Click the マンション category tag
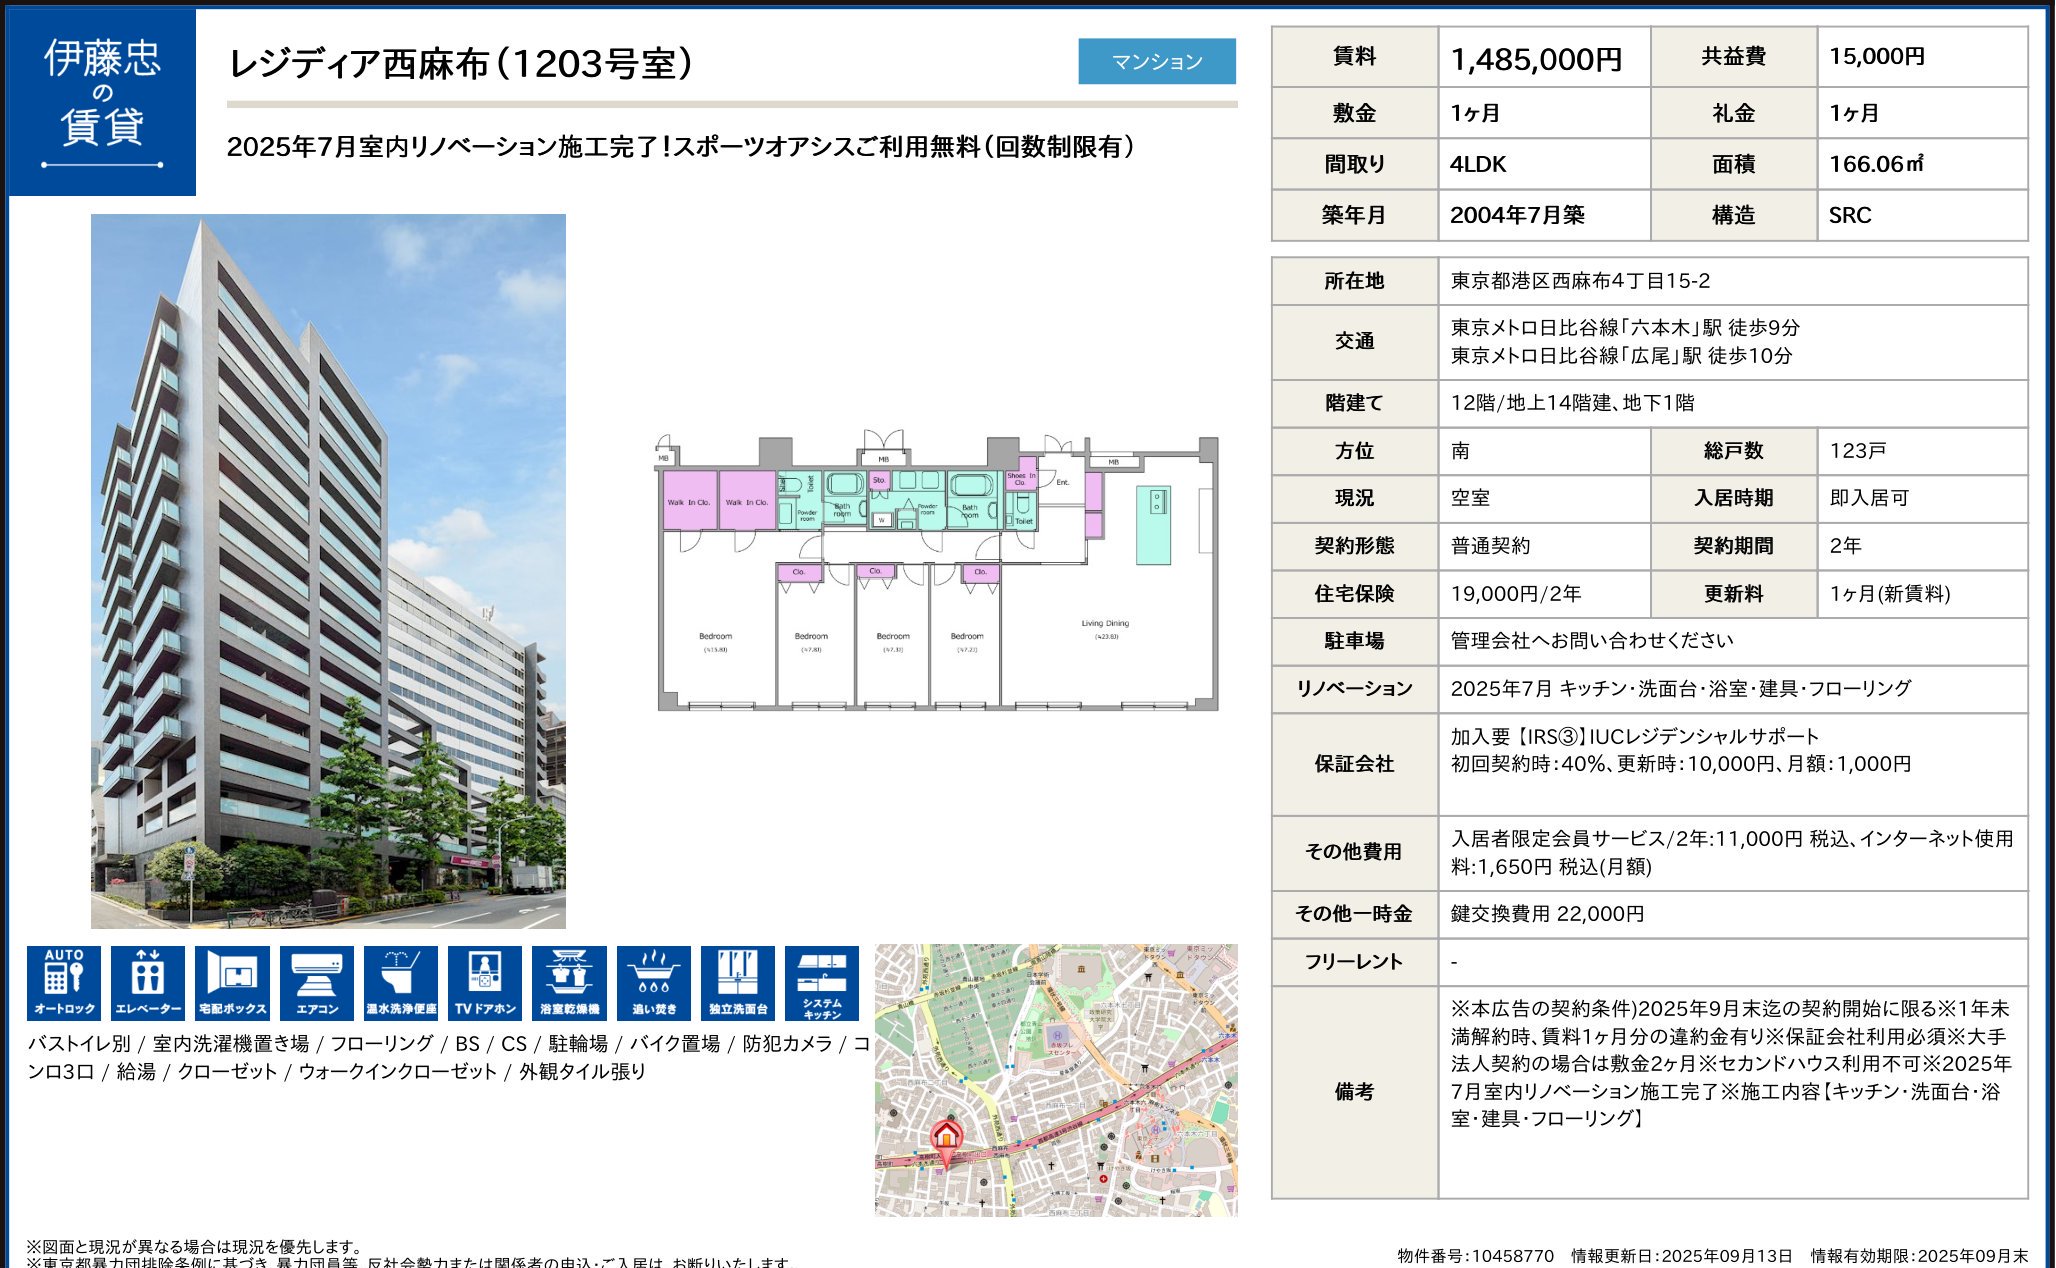2056x1268 pixels. (1156, 62)
